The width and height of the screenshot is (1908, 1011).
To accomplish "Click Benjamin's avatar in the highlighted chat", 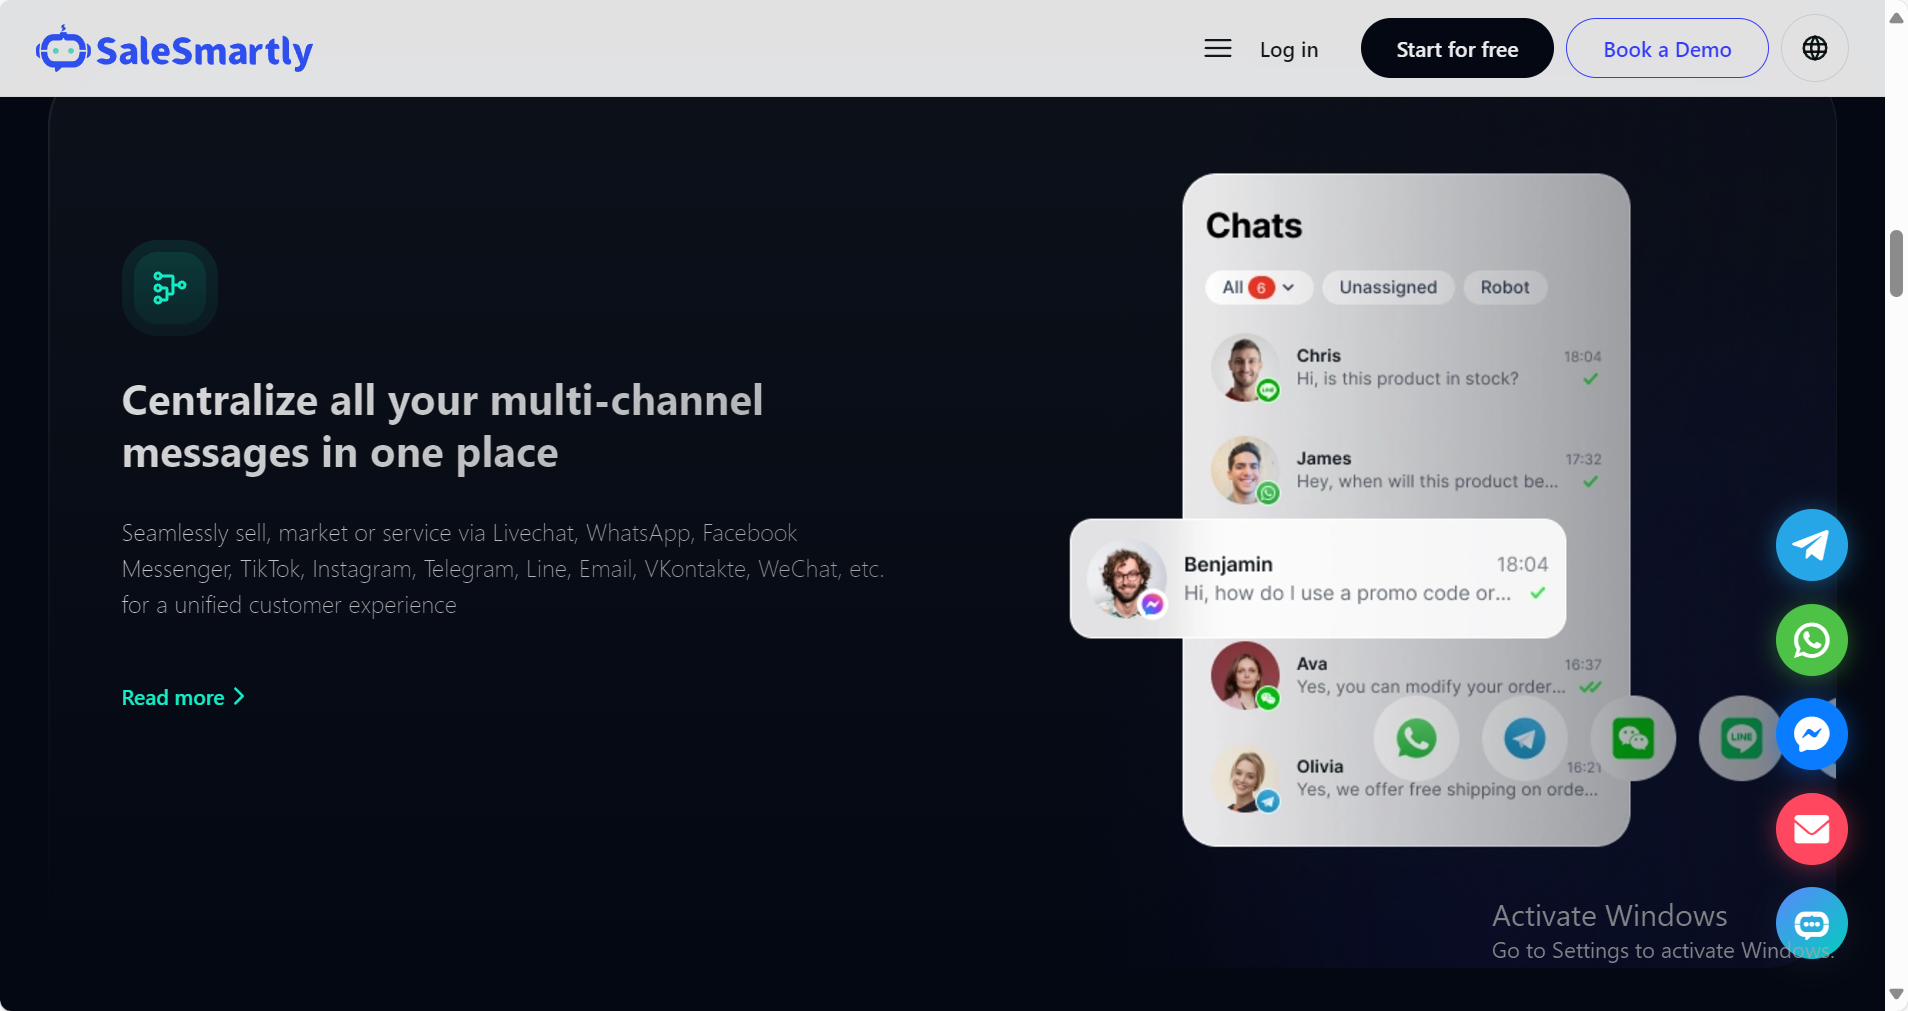I will click(1127, 579).
